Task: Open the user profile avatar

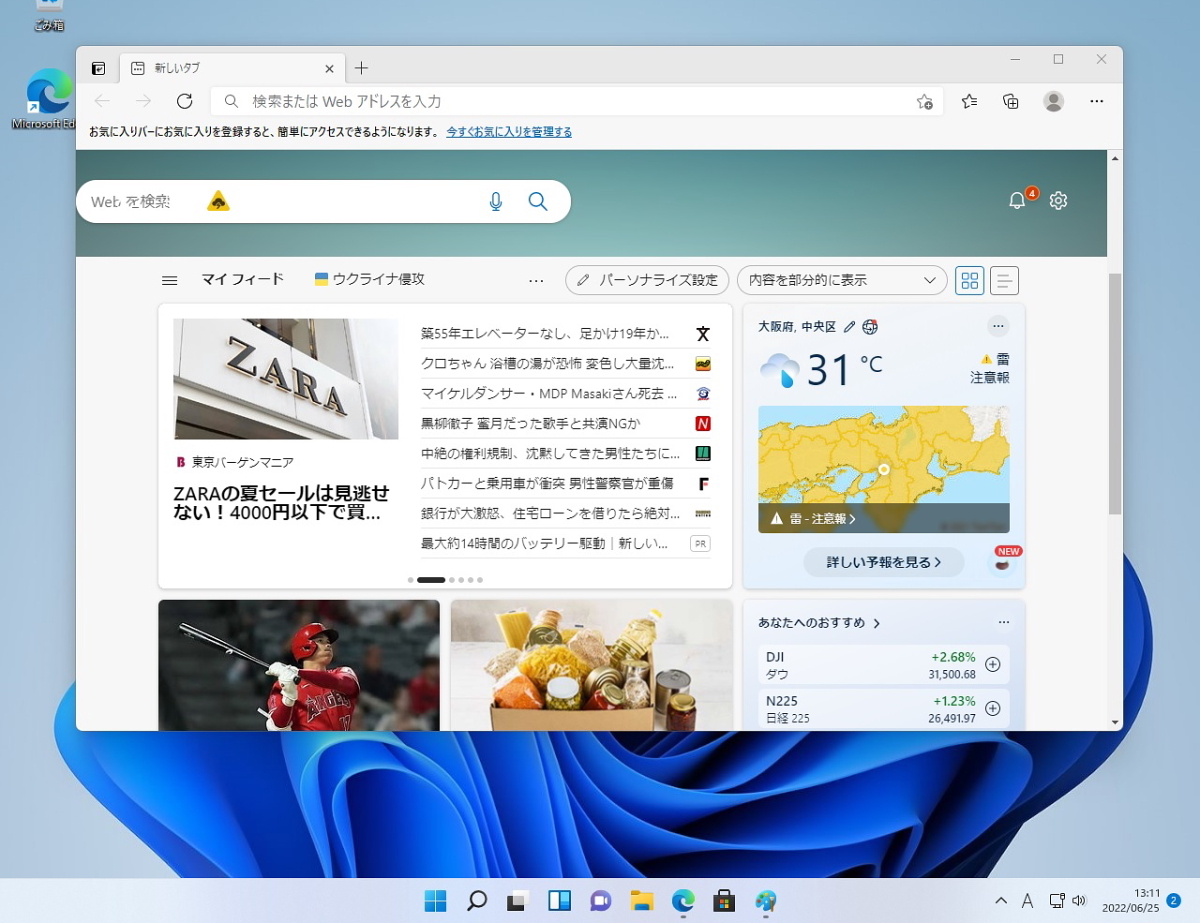Action: point(1053,101)
